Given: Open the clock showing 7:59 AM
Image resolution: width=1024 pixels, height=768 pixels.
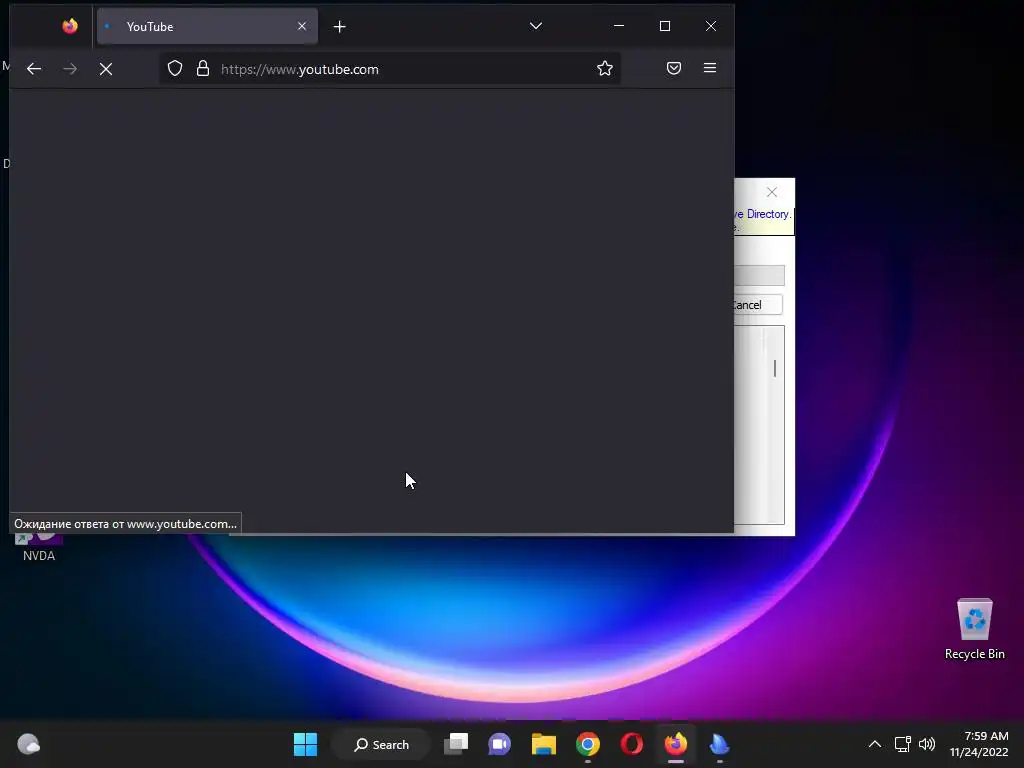Looking at the screenshot, I should click(x=979, y=744).
